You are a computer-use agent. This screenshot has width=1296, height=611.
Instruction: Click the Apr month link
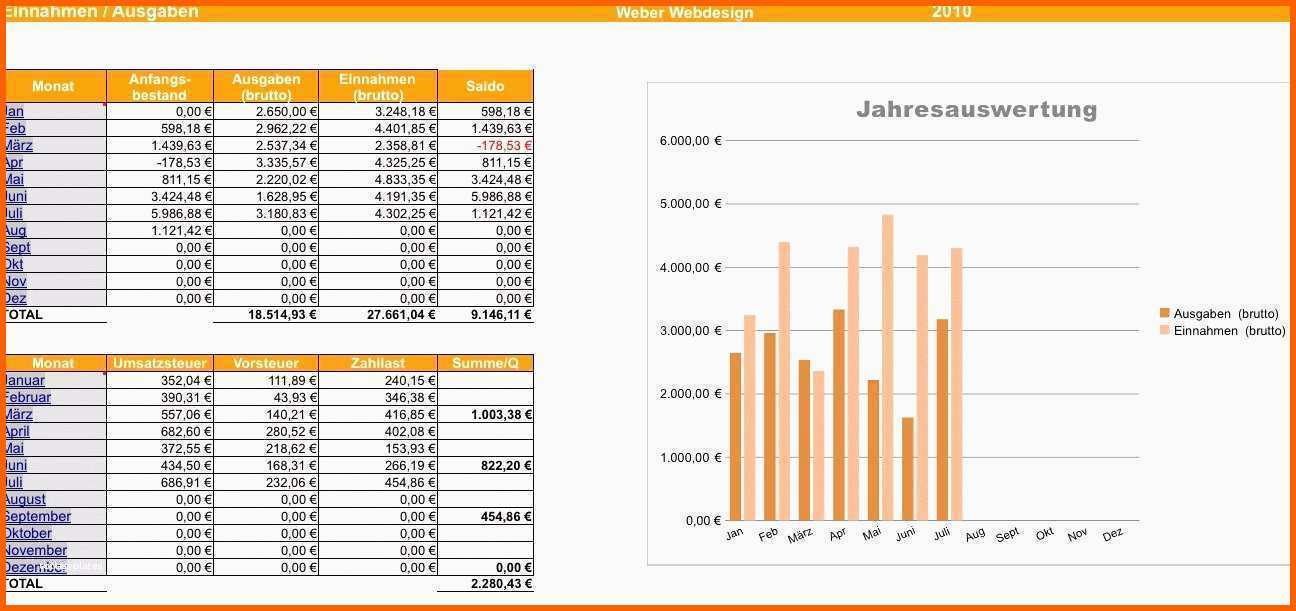(x=14, y=163)
